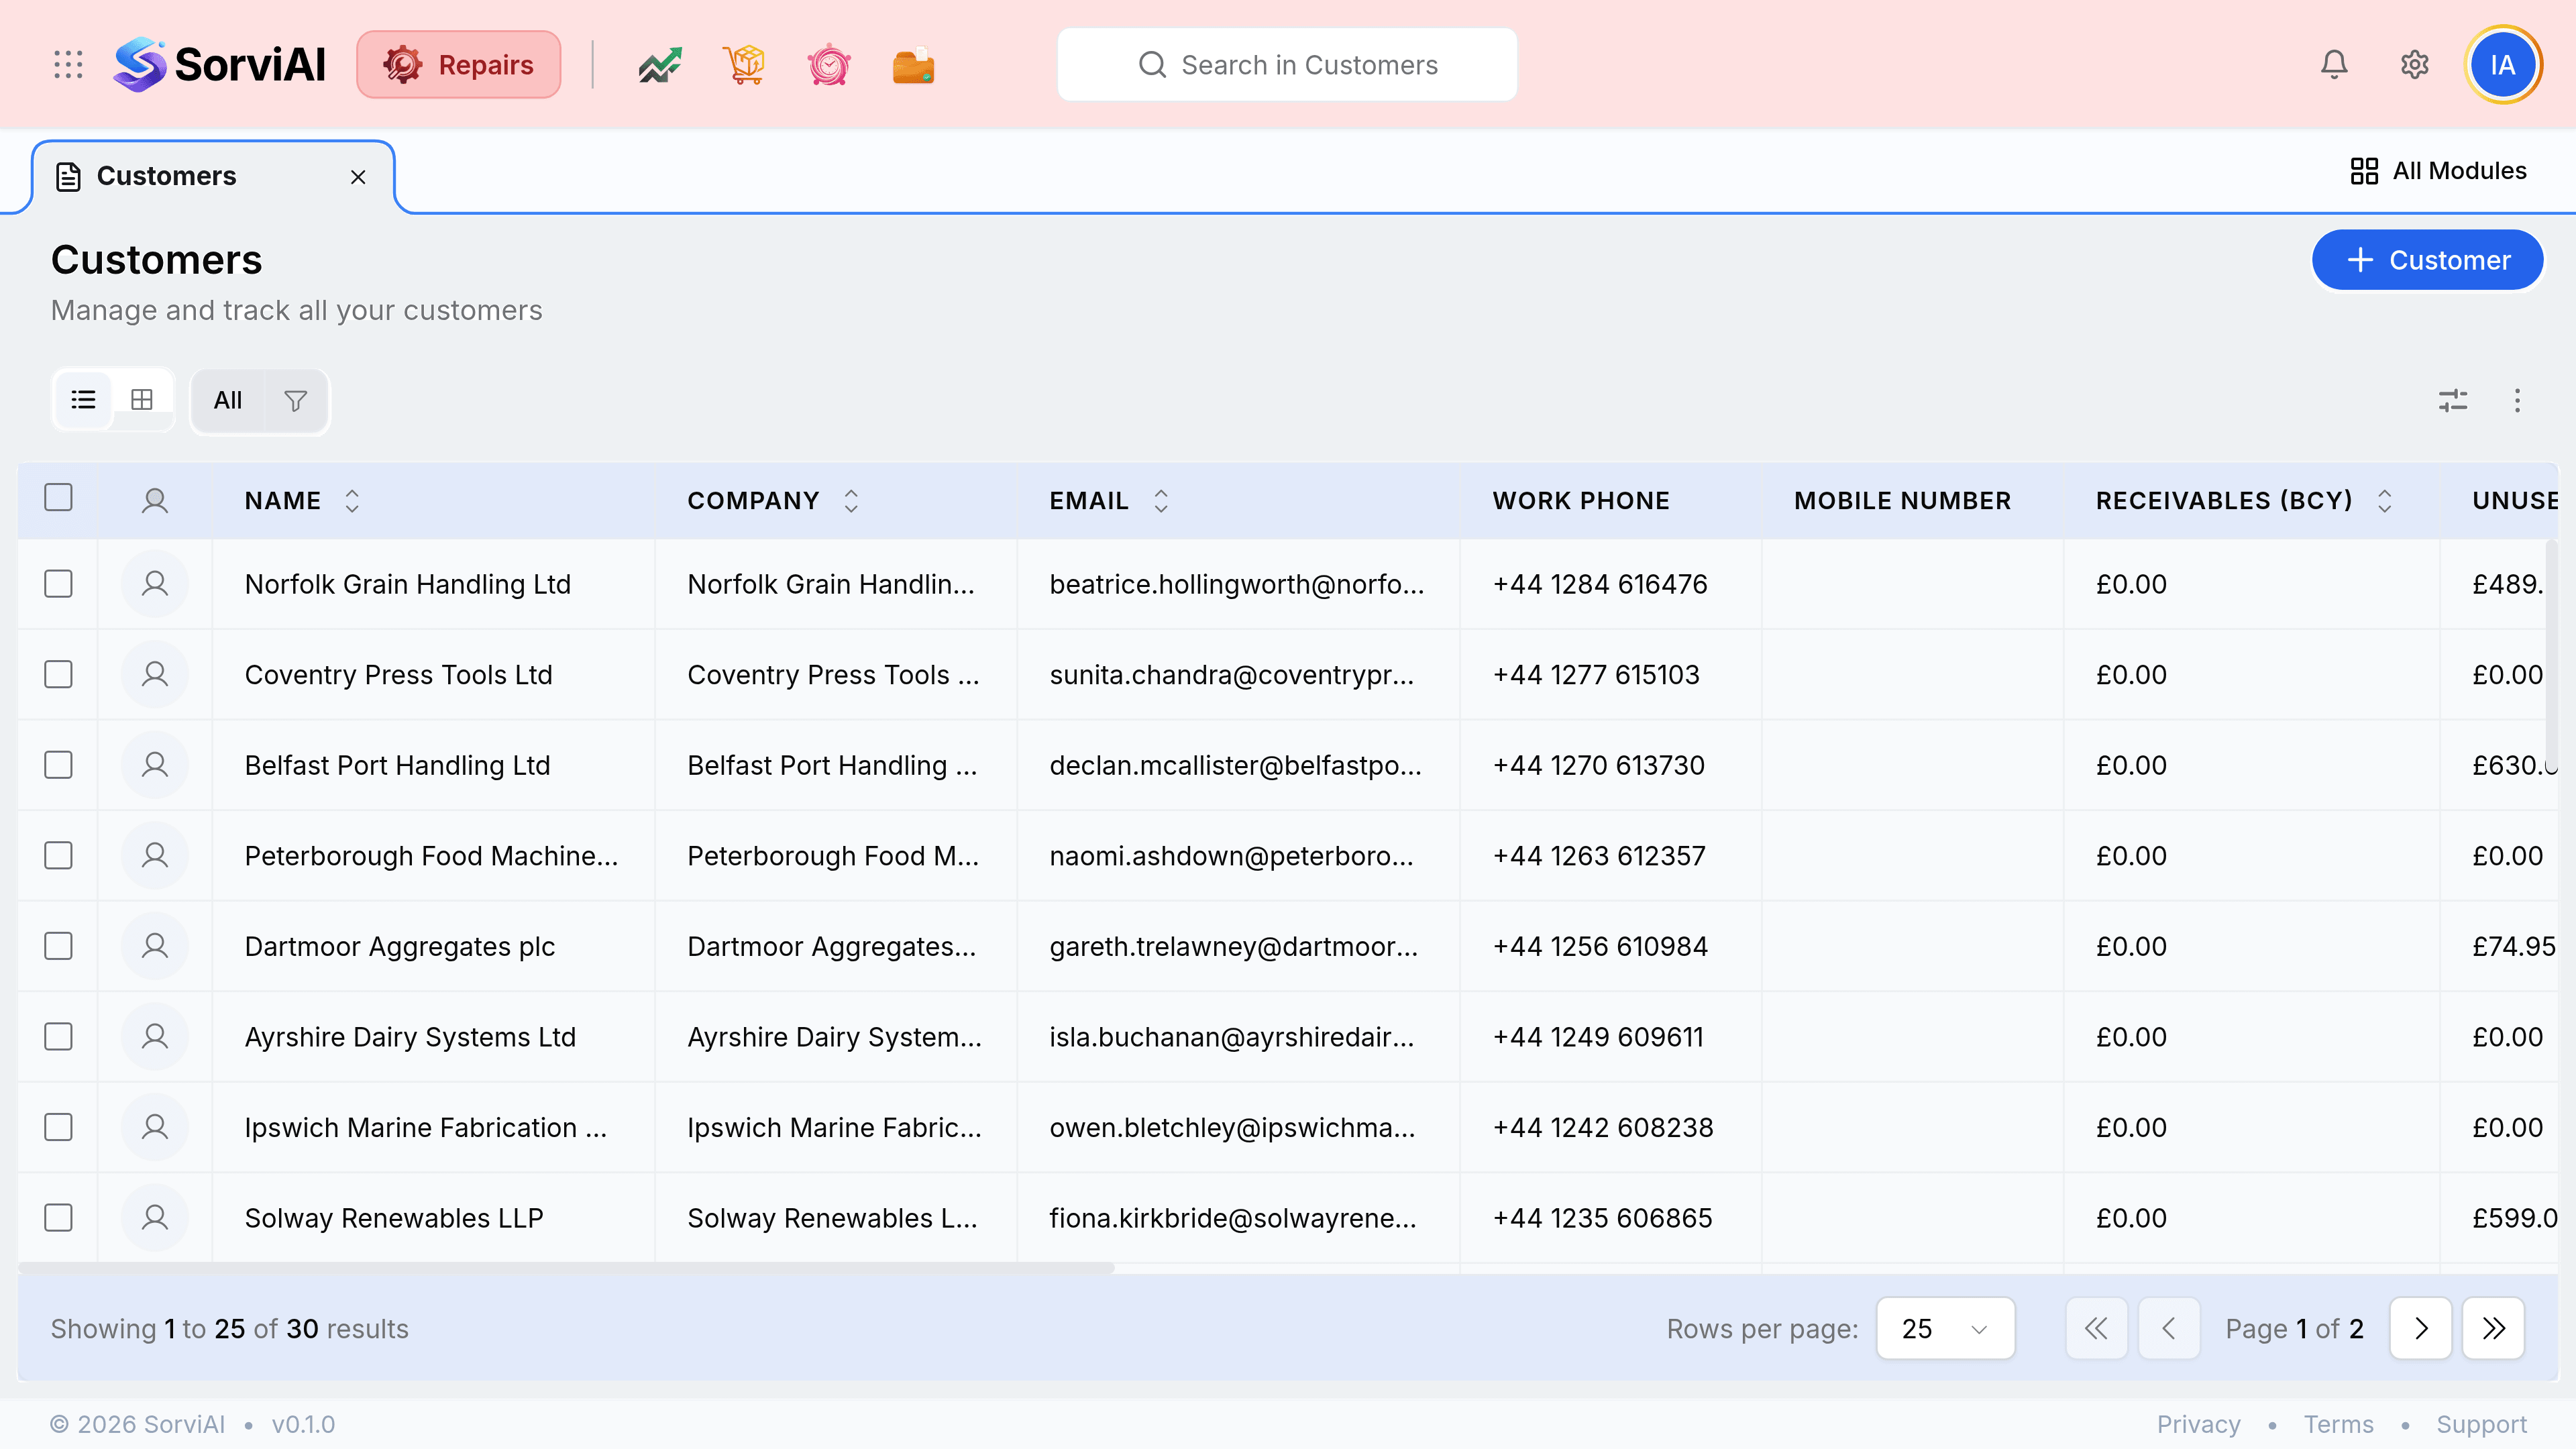Screen dimensions: 2576x1449
Task: Select Ipswich Marine Fabrication row checkbox
Action: coord(59,1127)
